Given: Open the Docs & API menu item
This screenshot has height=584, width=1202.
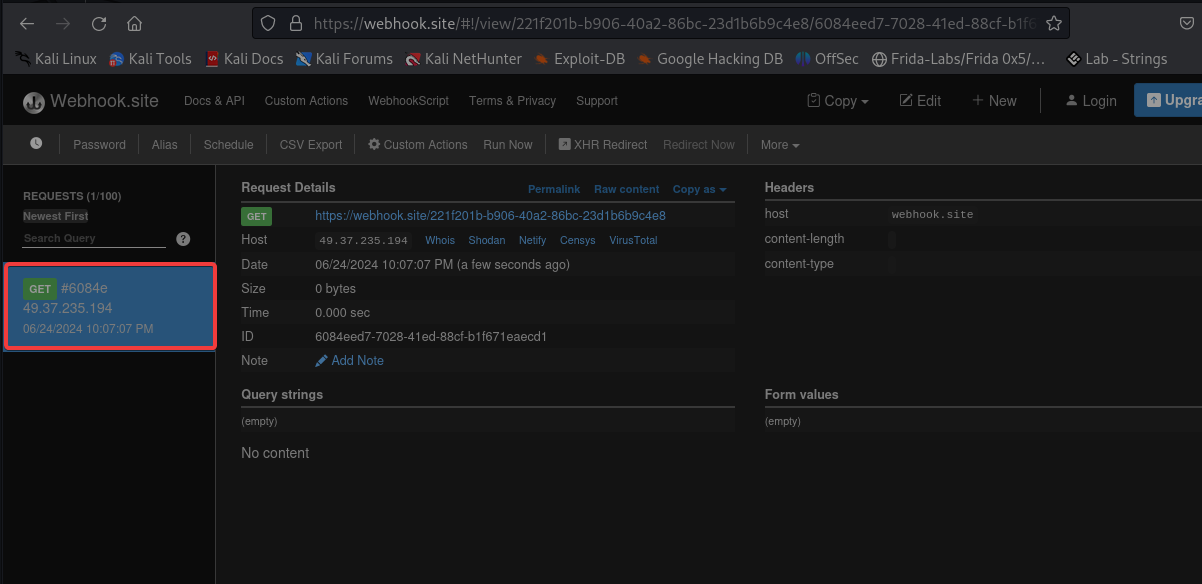Looking at the screenshot, I should [x=212, y=100].
